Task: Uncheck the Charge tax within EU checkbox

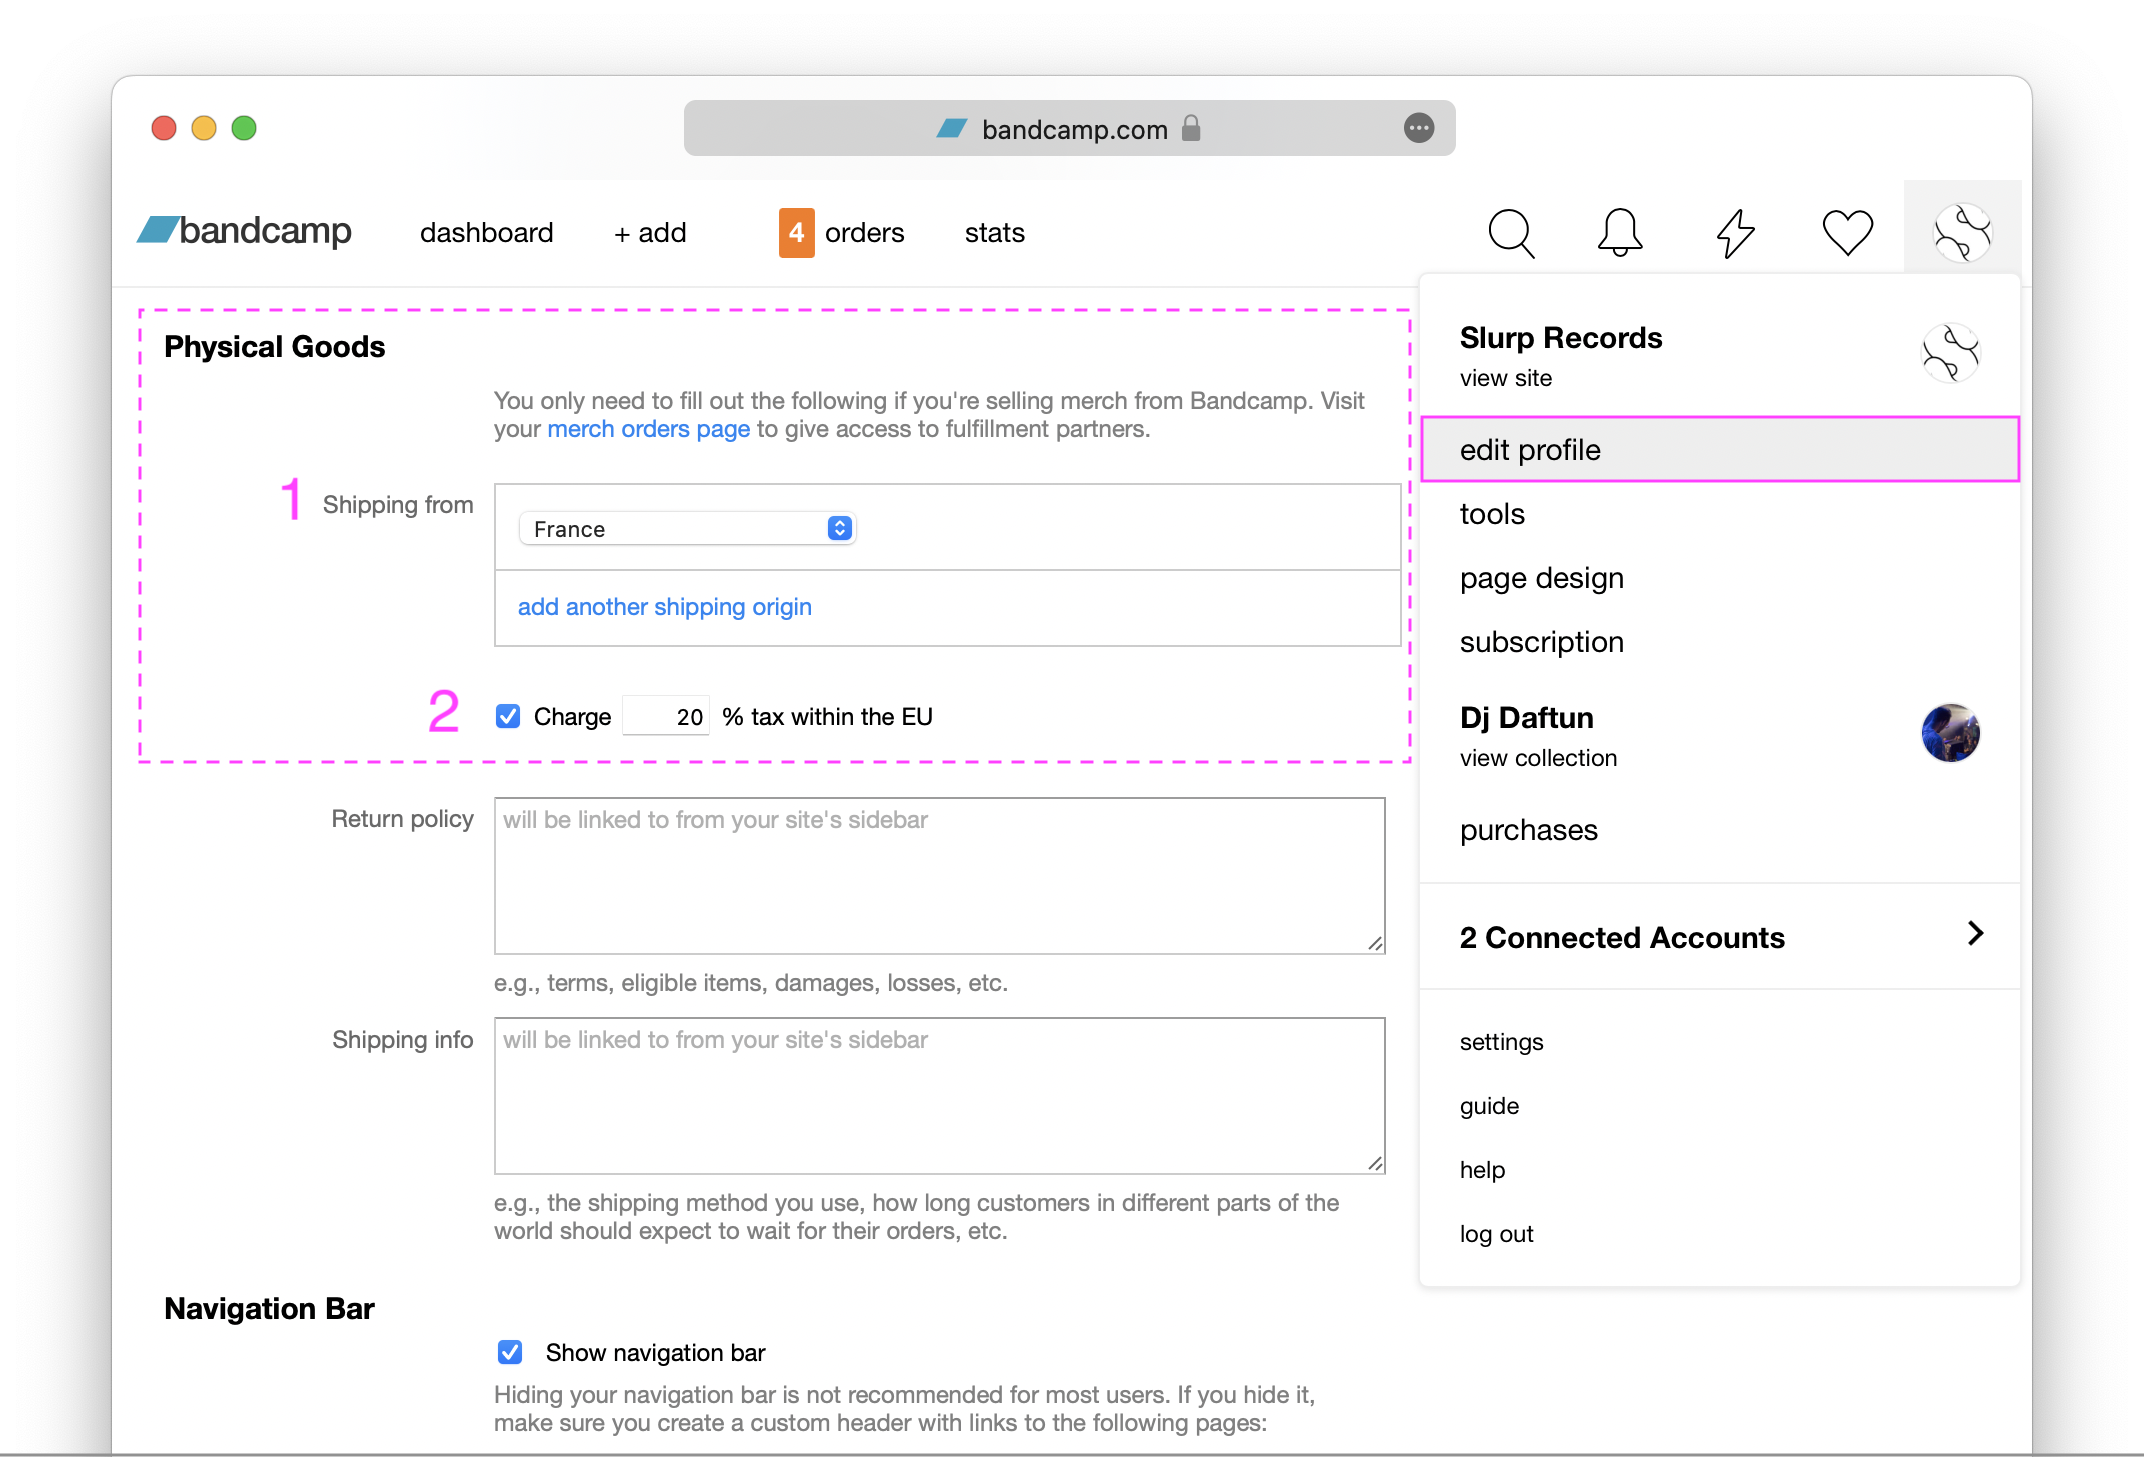Action: coord(508,716)
